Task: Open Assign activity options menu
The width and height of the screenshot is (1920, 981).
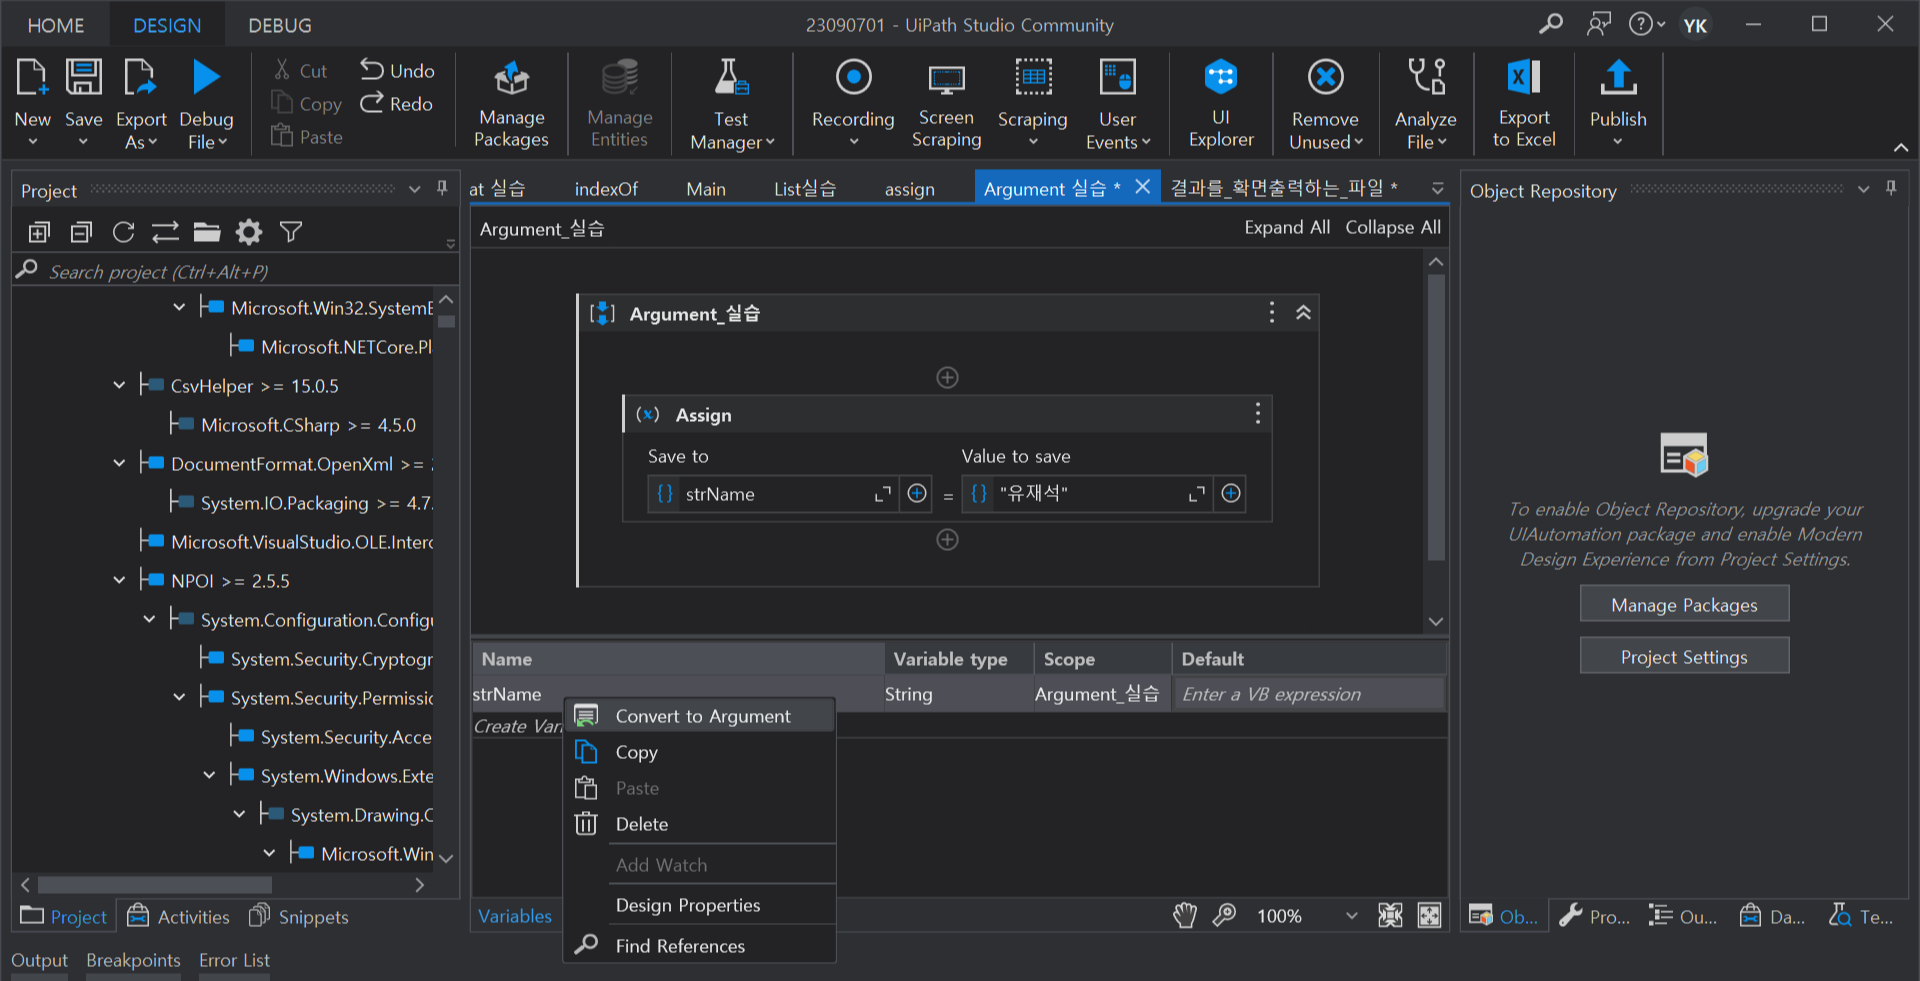Action: click(x=1258, y=414)
